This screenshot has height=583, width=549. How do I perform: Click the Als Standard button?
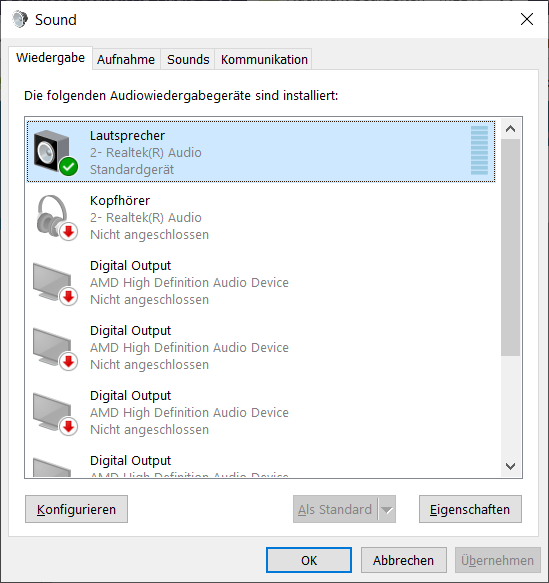(335, 509)
